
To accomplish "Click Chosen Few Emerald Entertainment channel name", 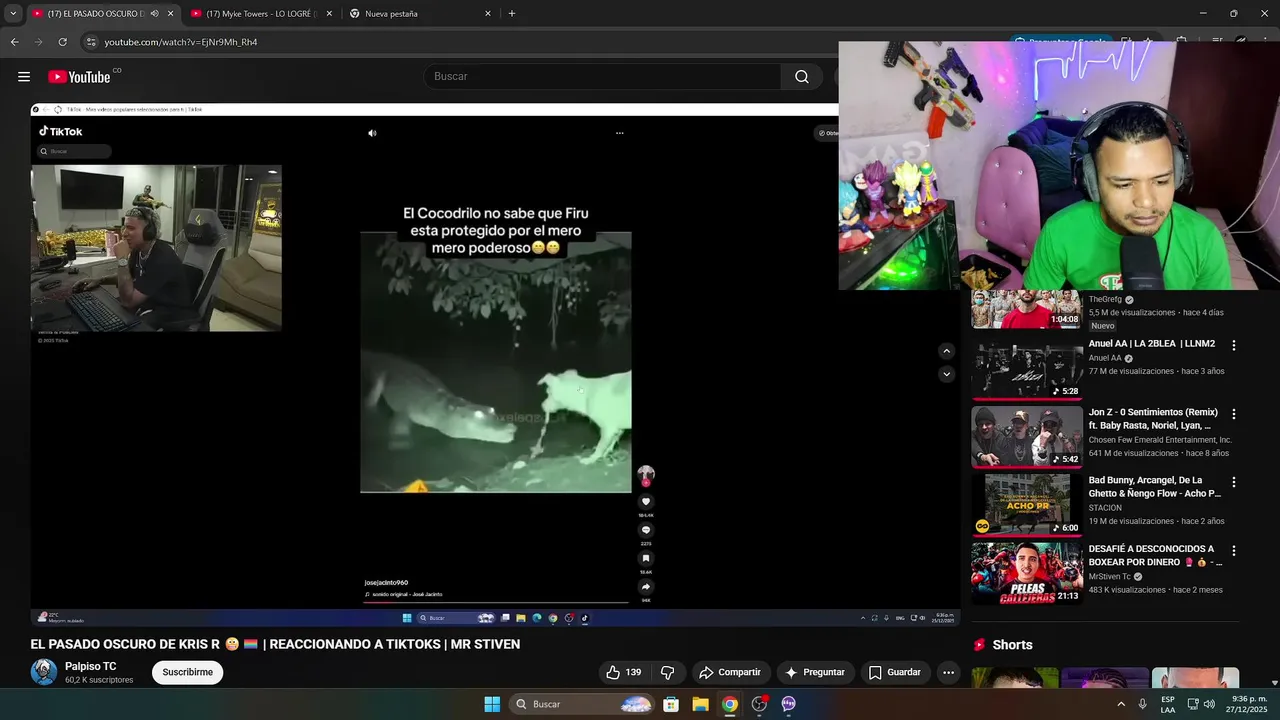I will click(1160, 440).
